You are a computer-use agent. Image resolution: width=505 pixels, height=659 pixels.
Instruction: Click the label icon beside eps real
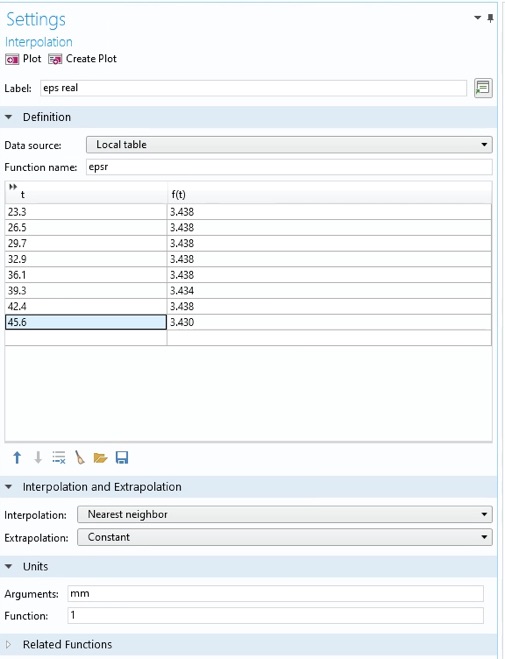coord(483,88)
